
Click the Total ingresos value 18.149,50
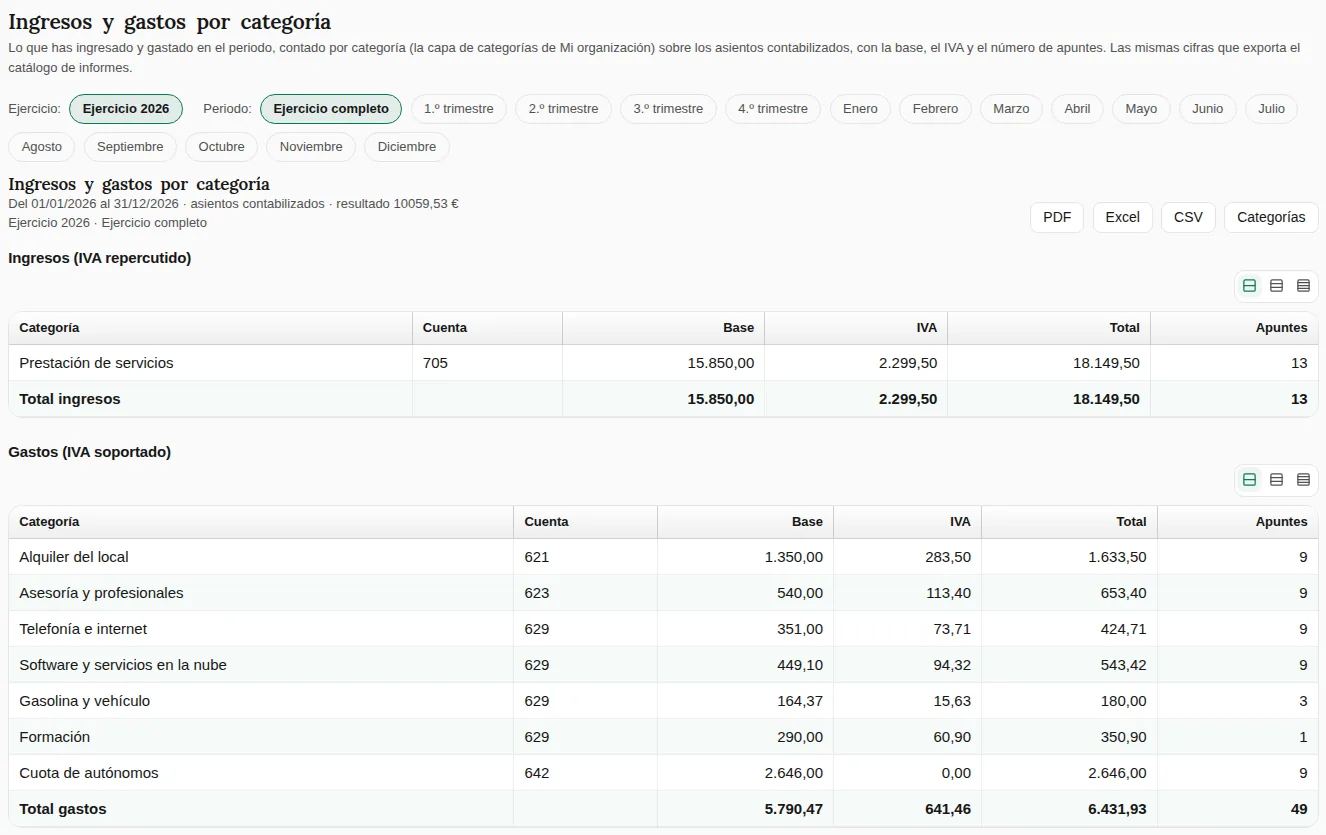tap(1106, 399)
